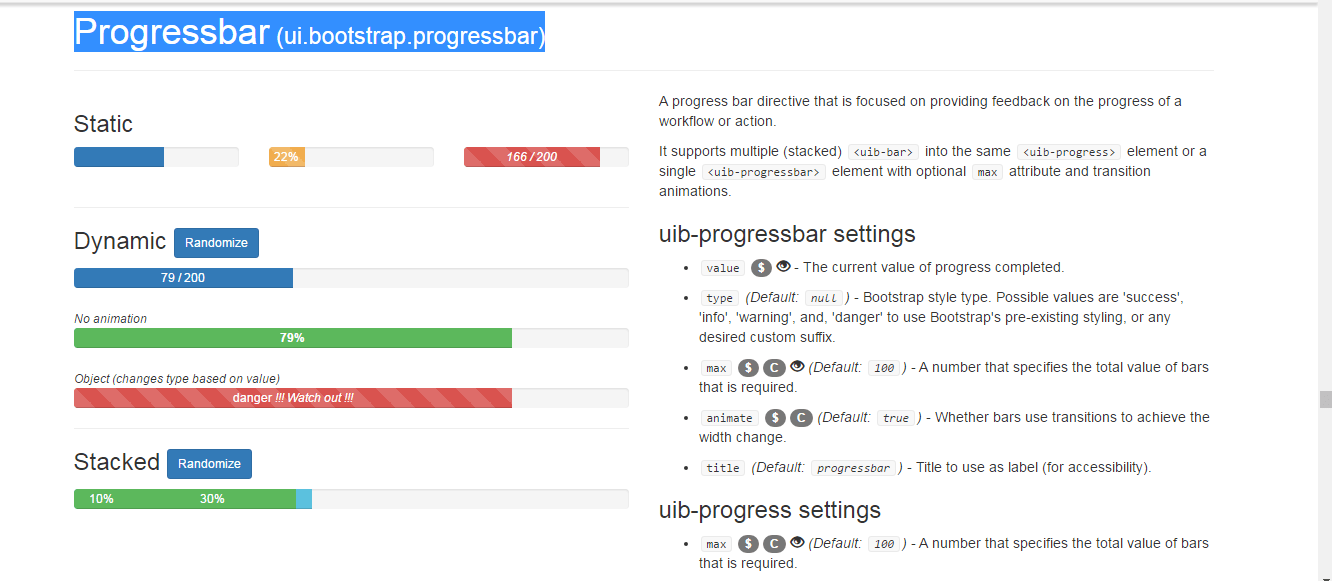Click the C icon next to the max setting
The width and height of the screenshot is (1332, 581).
(774, 368)
